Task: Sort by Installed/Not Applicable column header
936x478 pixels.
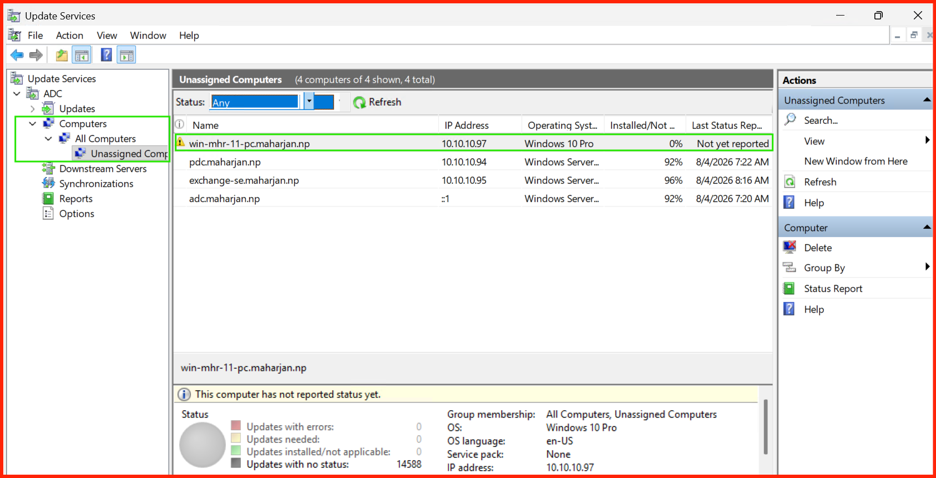Action: click(645, 125)
